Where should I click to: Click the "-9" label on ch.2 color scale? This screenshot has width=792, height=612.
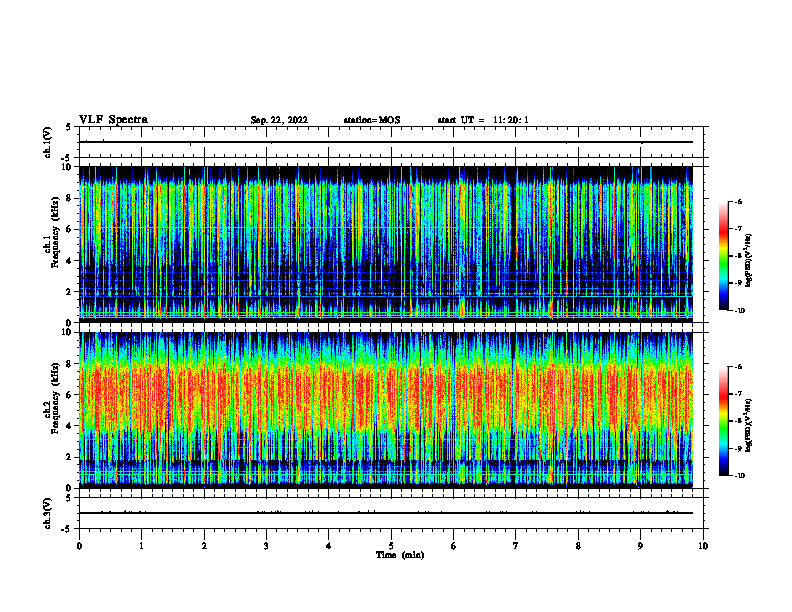click(738, 448)
